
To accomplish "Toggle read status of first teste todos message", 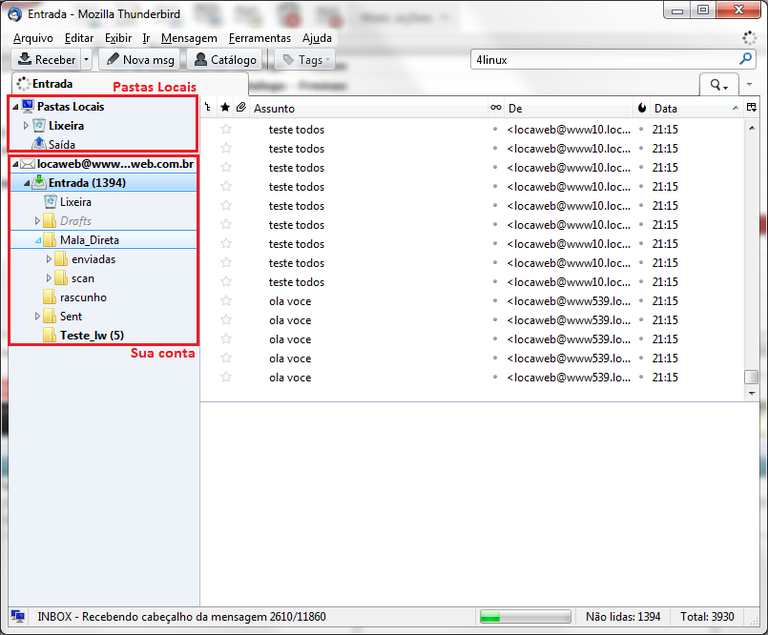I will [495, 129].
